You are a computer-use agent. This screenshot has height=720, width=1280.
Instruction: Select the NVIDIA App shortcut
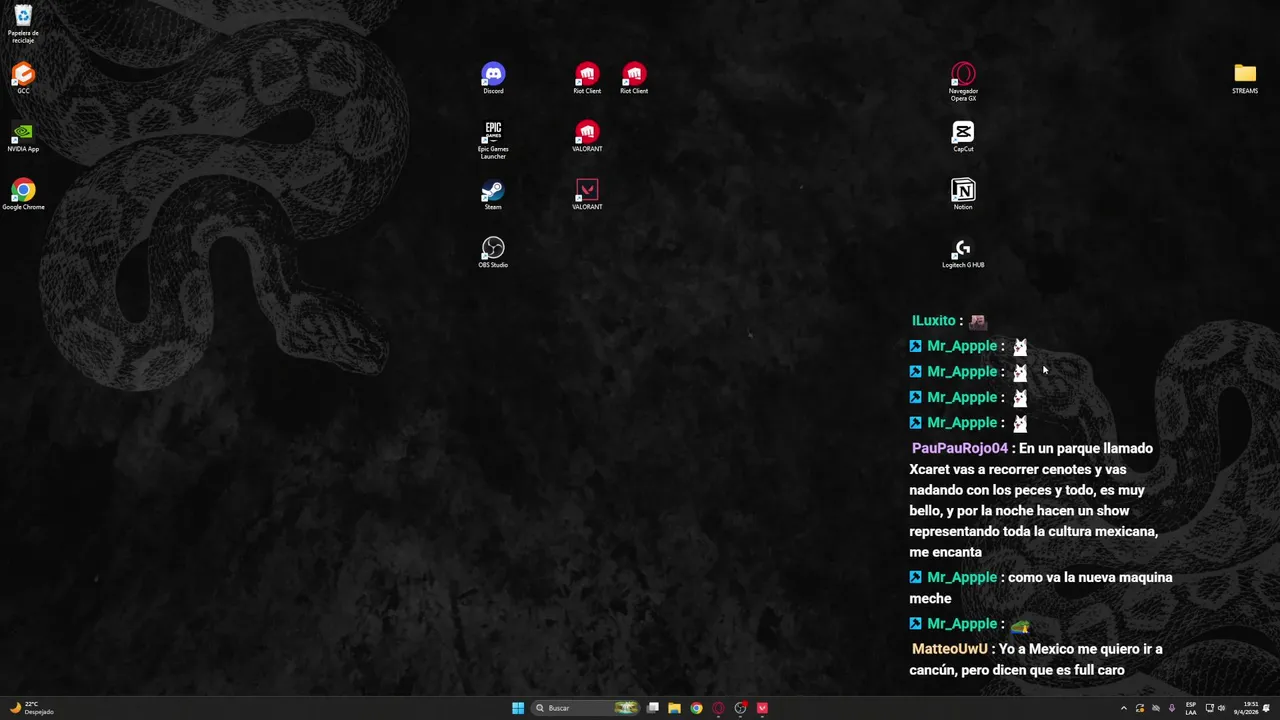(x=23, y=137)
